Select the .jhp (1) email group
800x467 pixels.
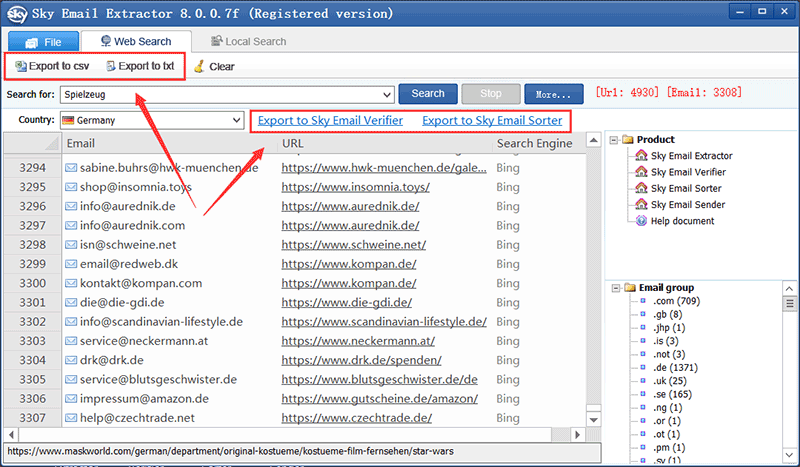(x=669, y=328)
